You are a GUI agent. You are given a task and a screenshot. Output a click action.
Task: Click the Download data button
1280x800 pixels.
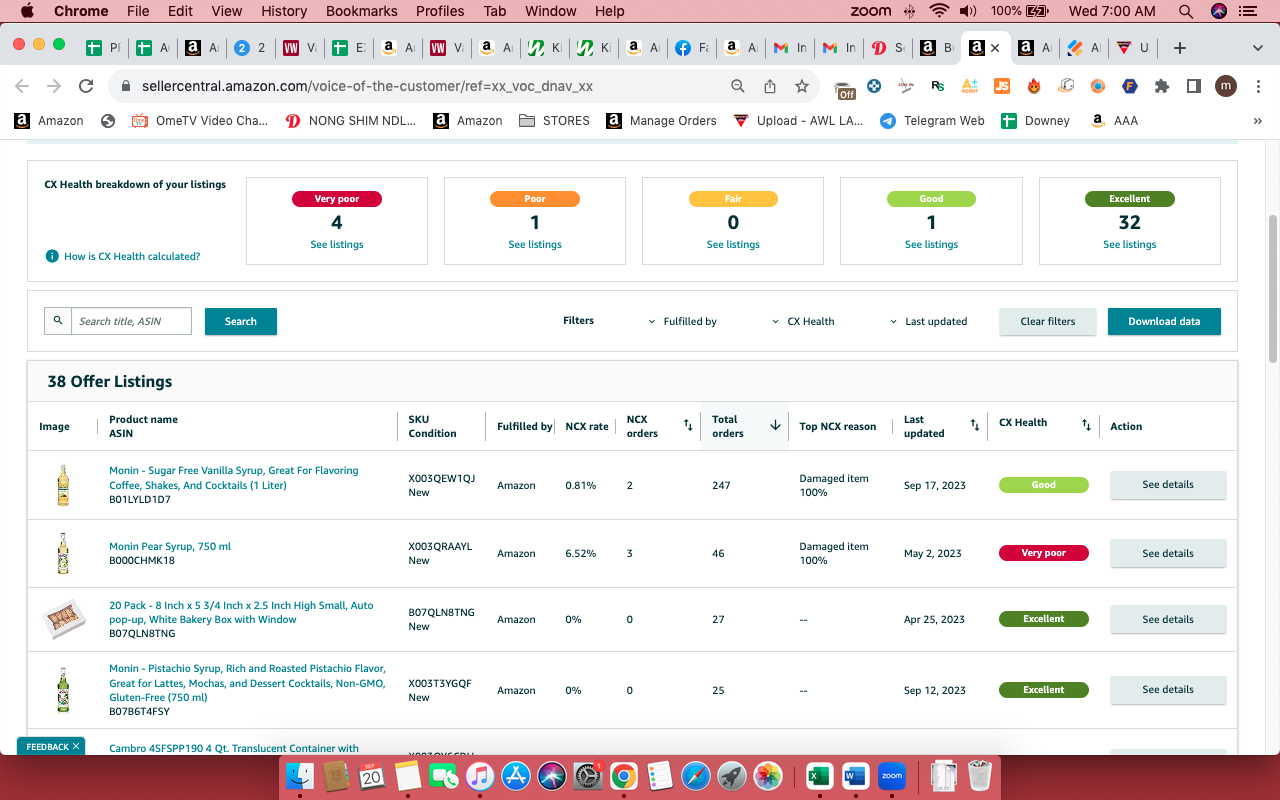(1164, 321)
